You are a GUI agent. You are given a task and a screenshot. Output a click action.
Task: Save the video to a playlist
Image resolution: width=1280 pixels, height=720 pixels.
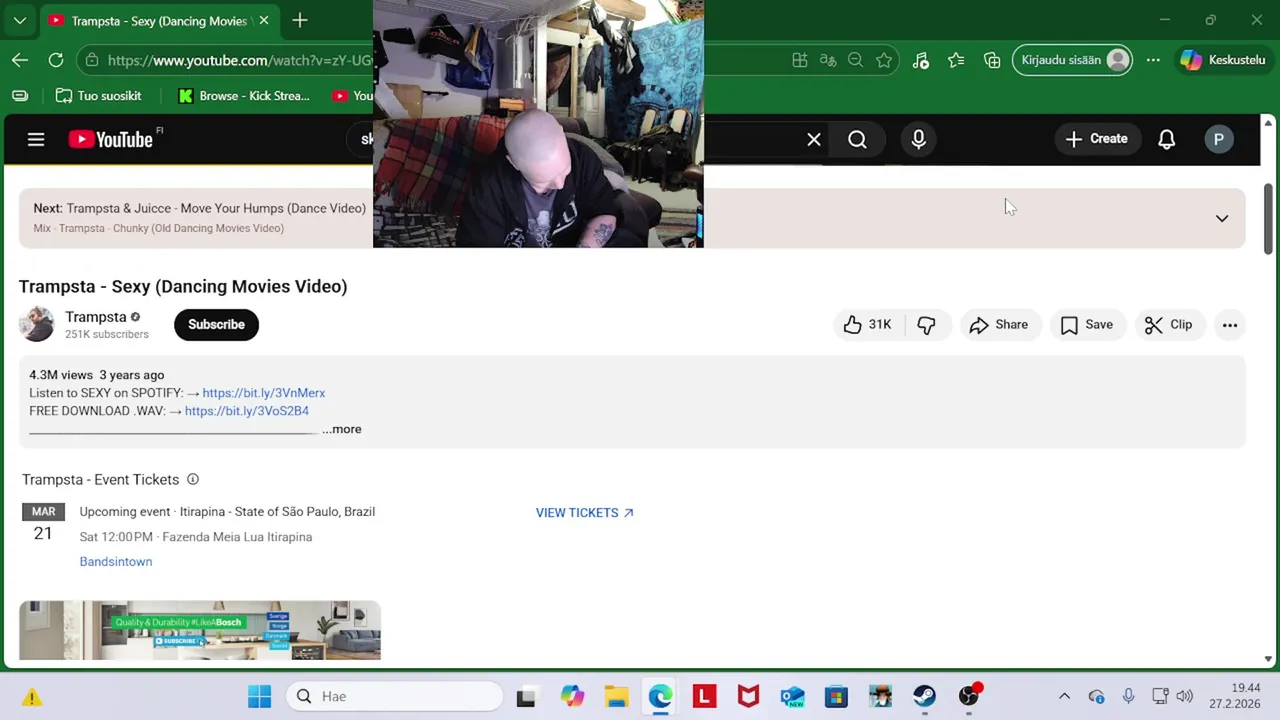click(x=1086, y=324)
